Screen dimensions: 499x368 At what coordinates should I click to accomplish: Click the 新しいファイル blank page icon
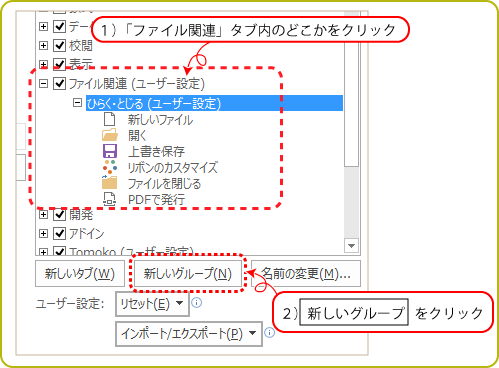pos(109,119)
